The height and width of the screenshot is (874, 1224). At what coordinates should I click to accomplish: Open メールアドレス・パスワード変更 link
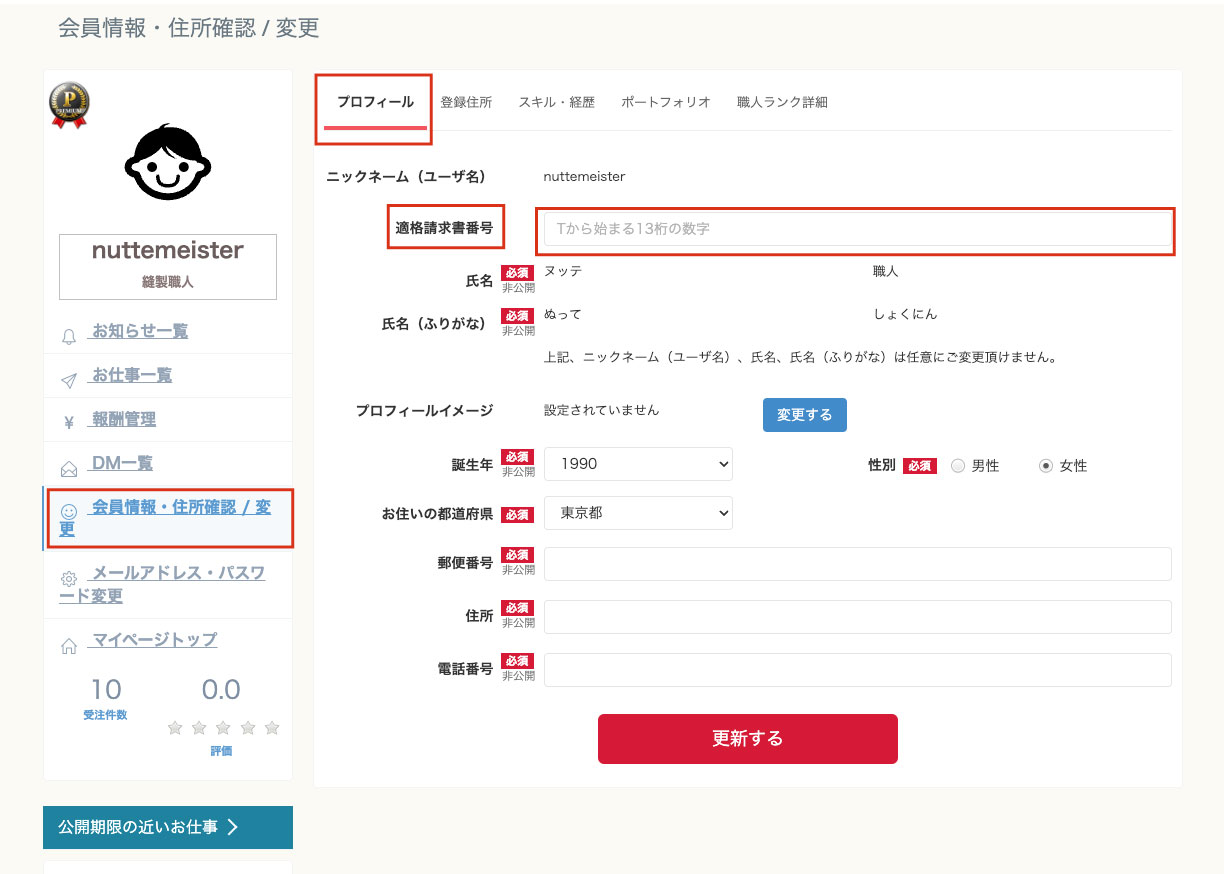point(162,584)
